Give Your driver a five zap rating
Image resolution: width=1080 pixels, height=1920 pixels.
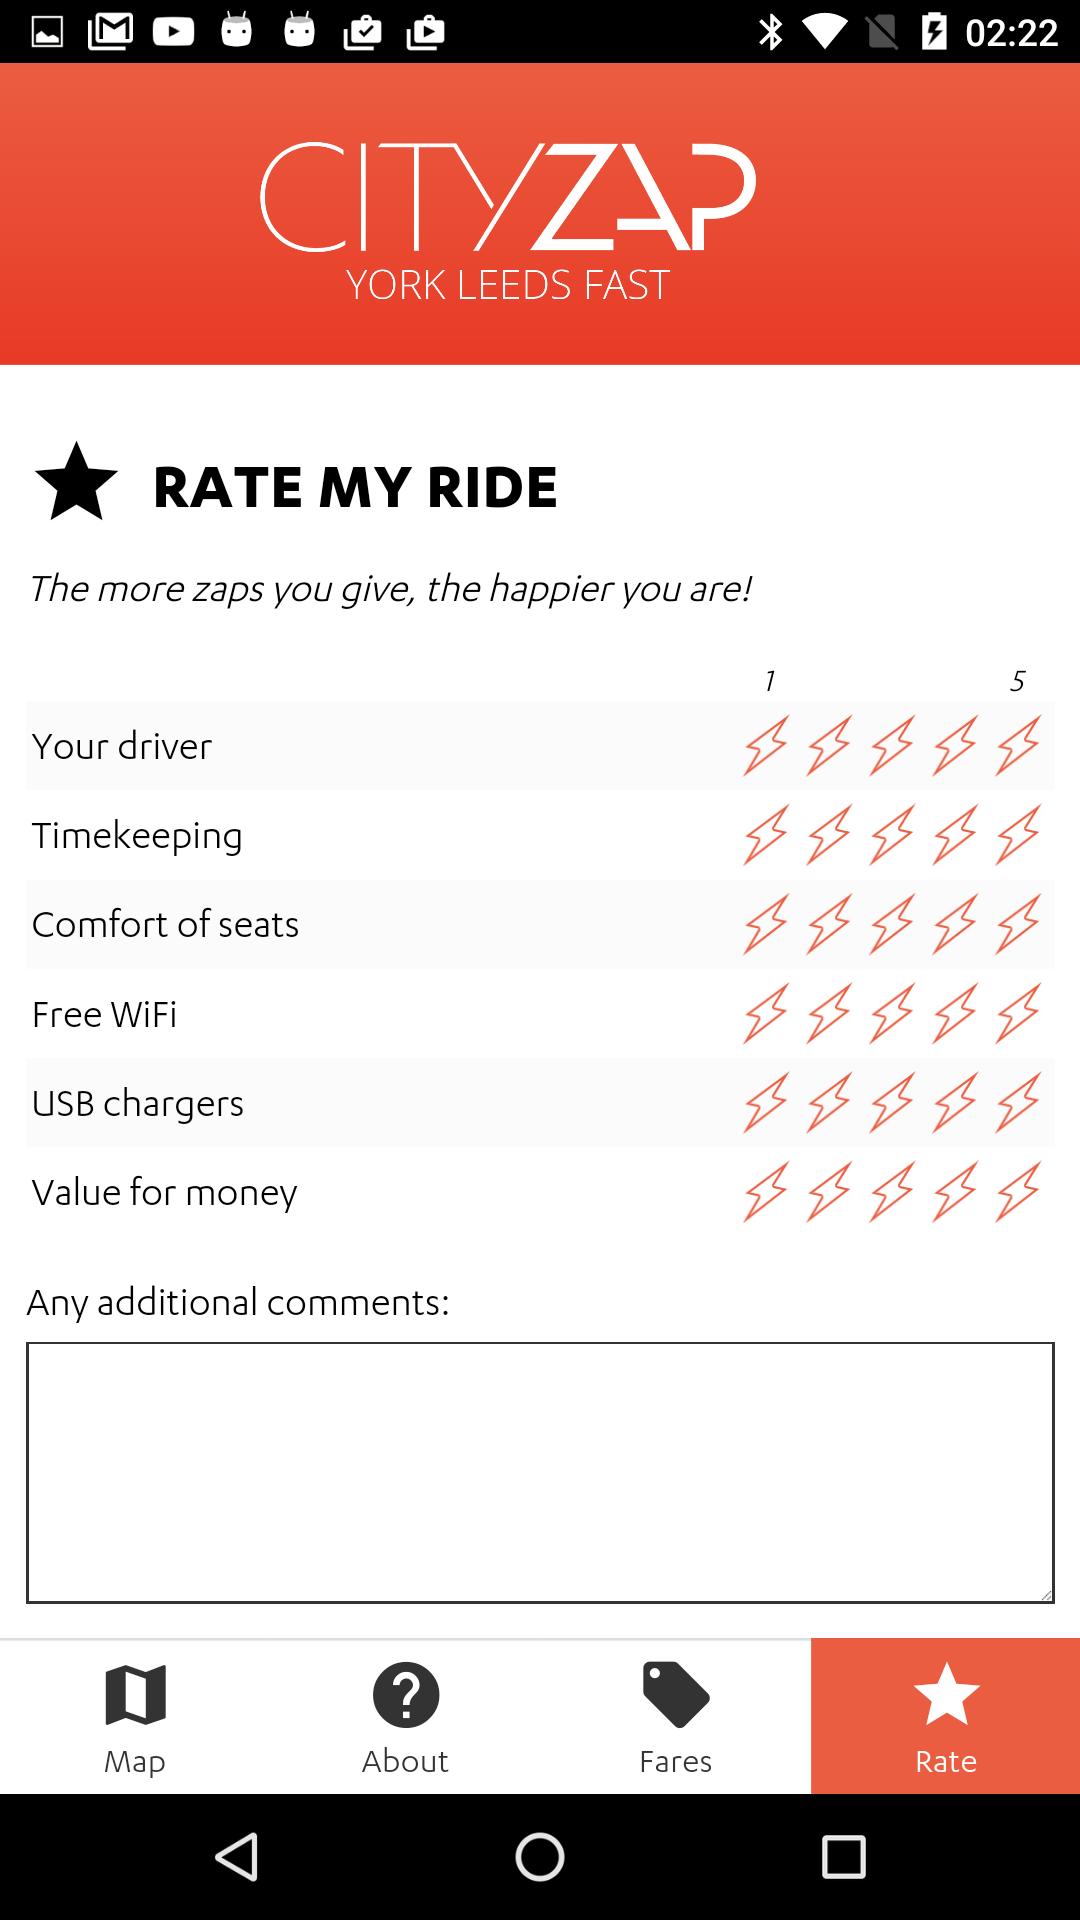[x=1018, y=745]
